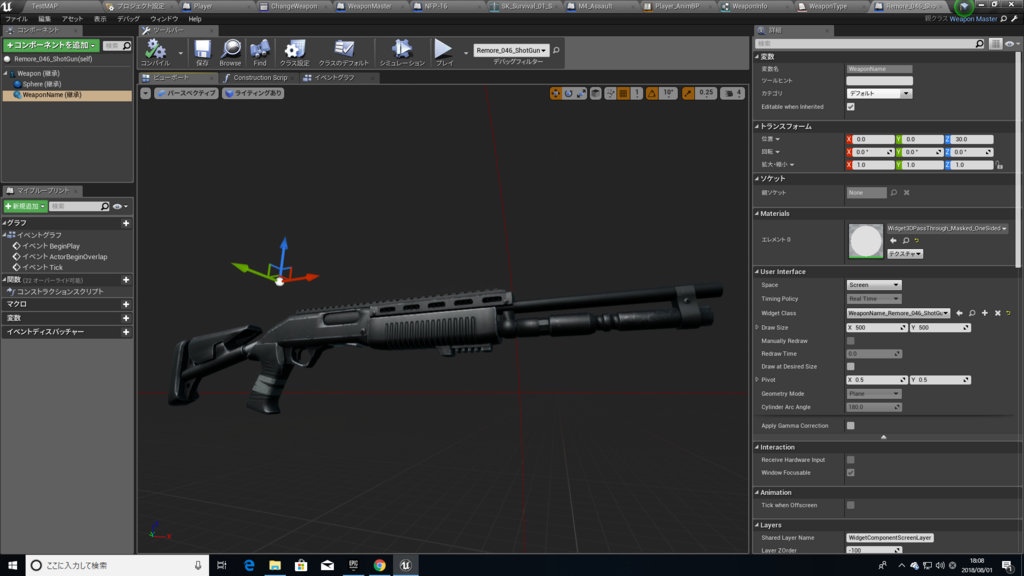
Task: Expand the Pivot property arrow
Action: tap(758, 379)
